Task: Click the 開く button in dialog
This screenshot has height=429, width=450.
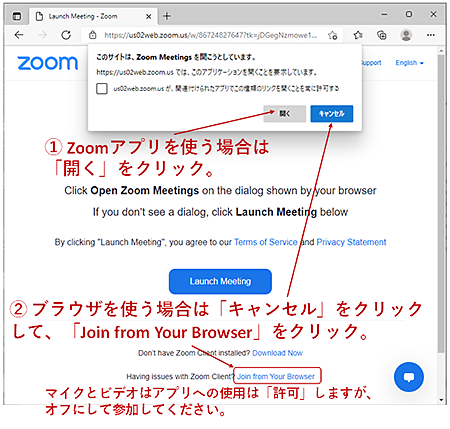Action: click(x=285, y=114)
